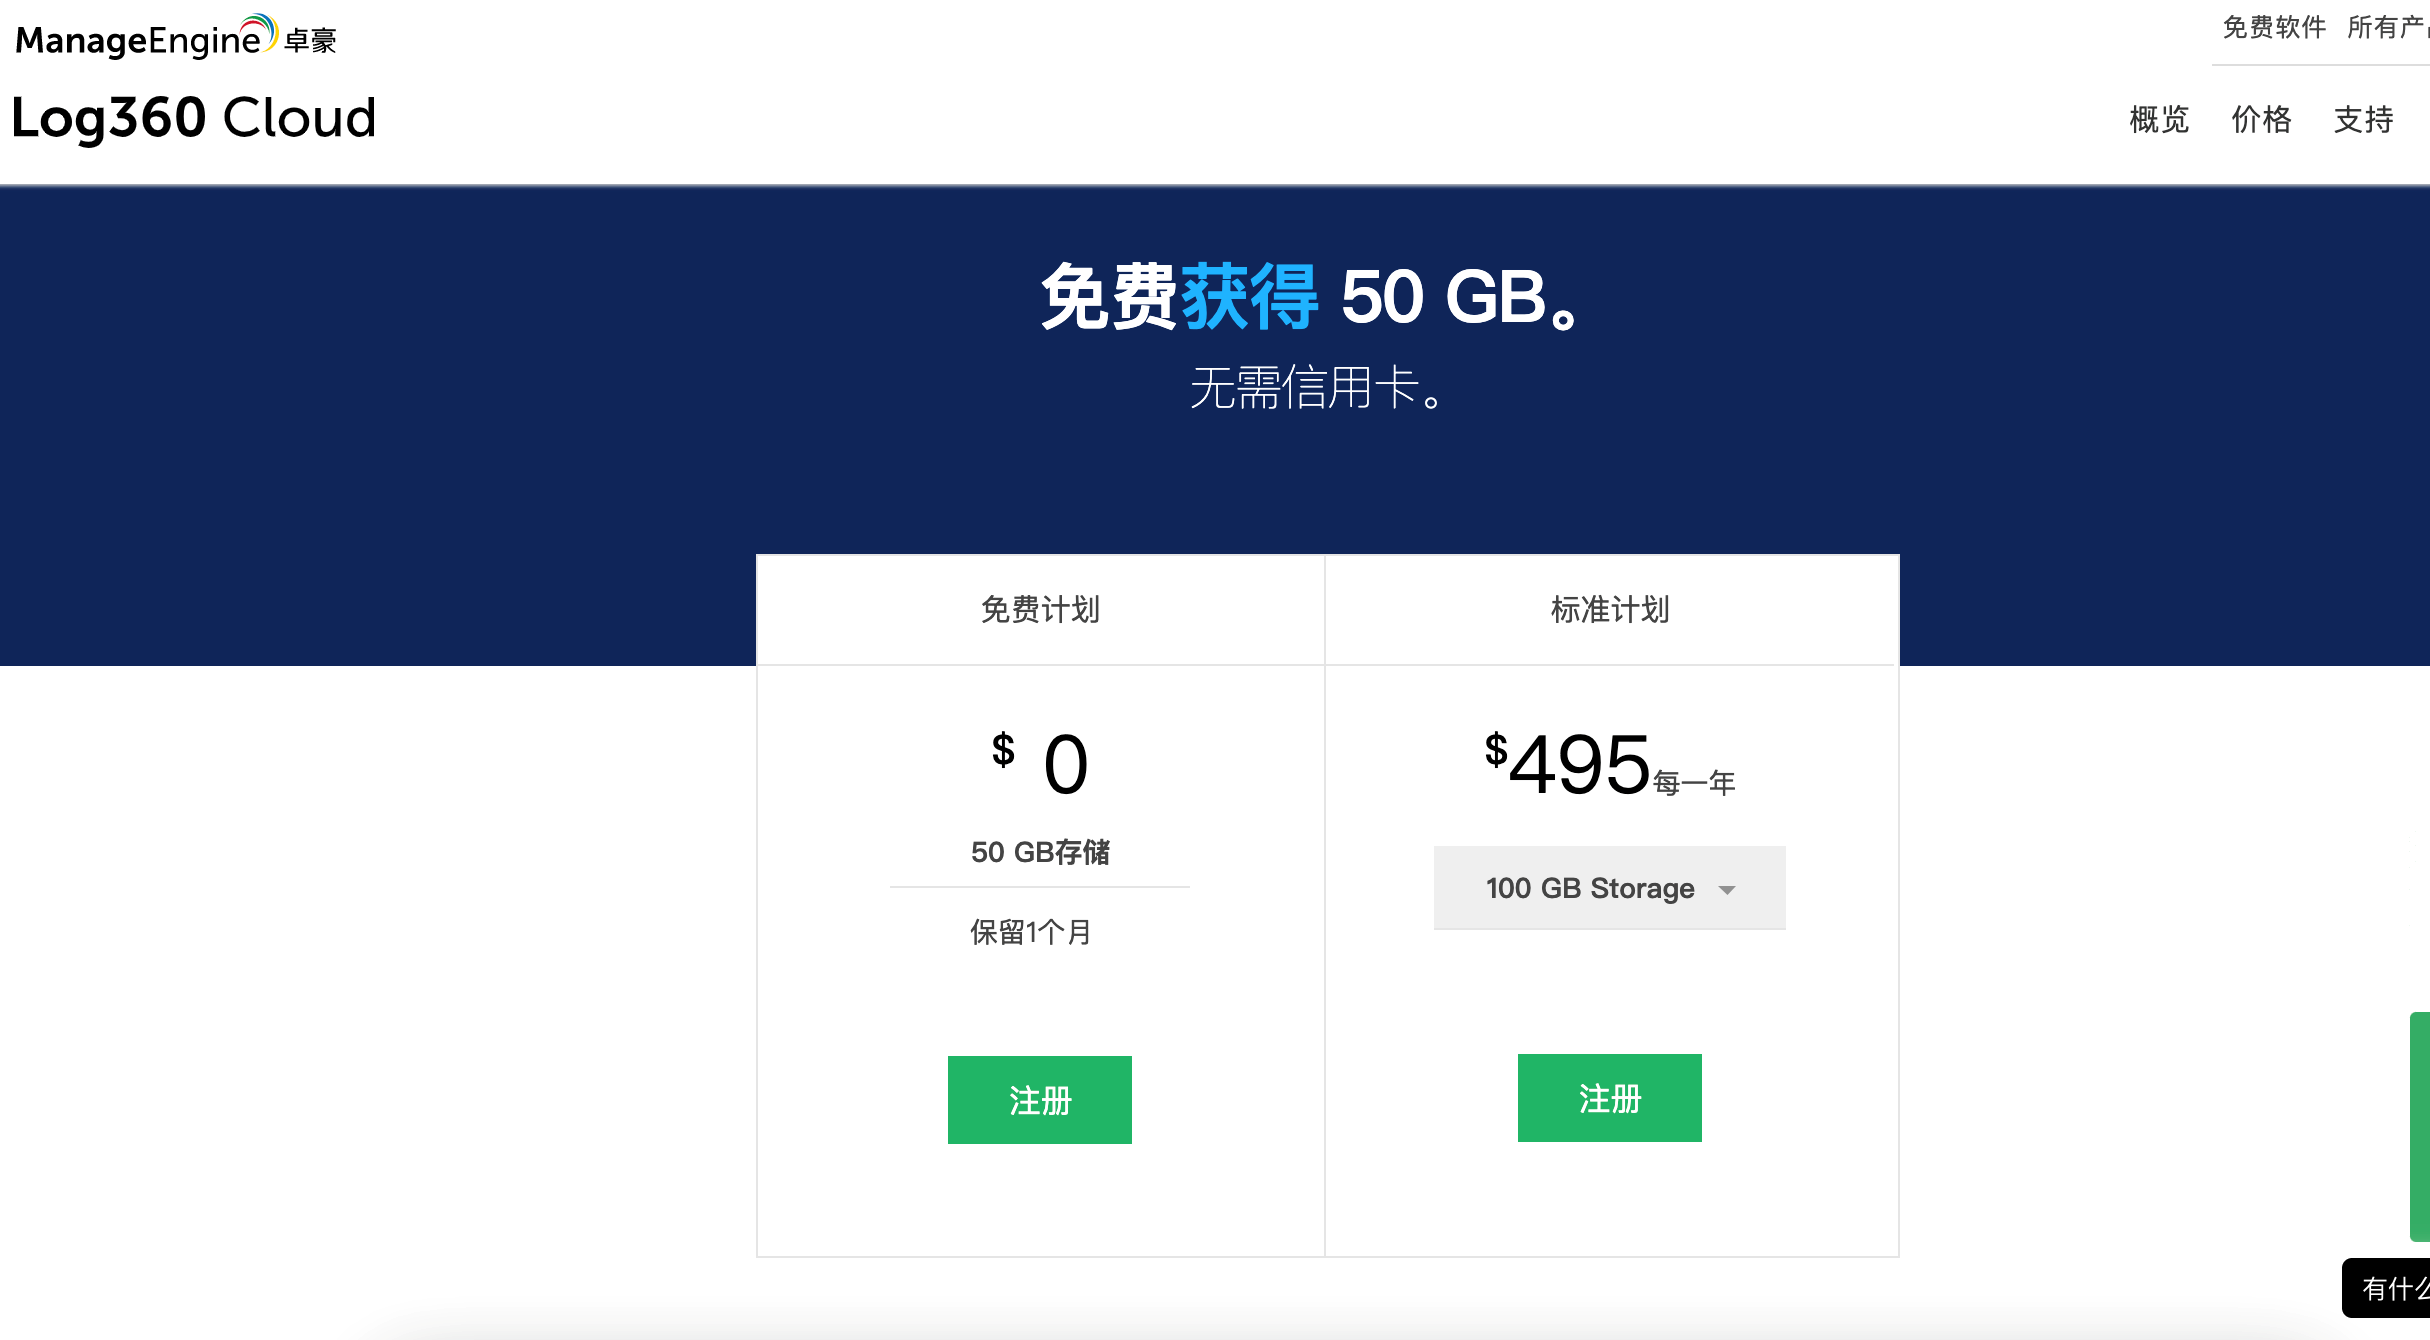Click the 50 GB存储 storage label

tap(1040, 852)
